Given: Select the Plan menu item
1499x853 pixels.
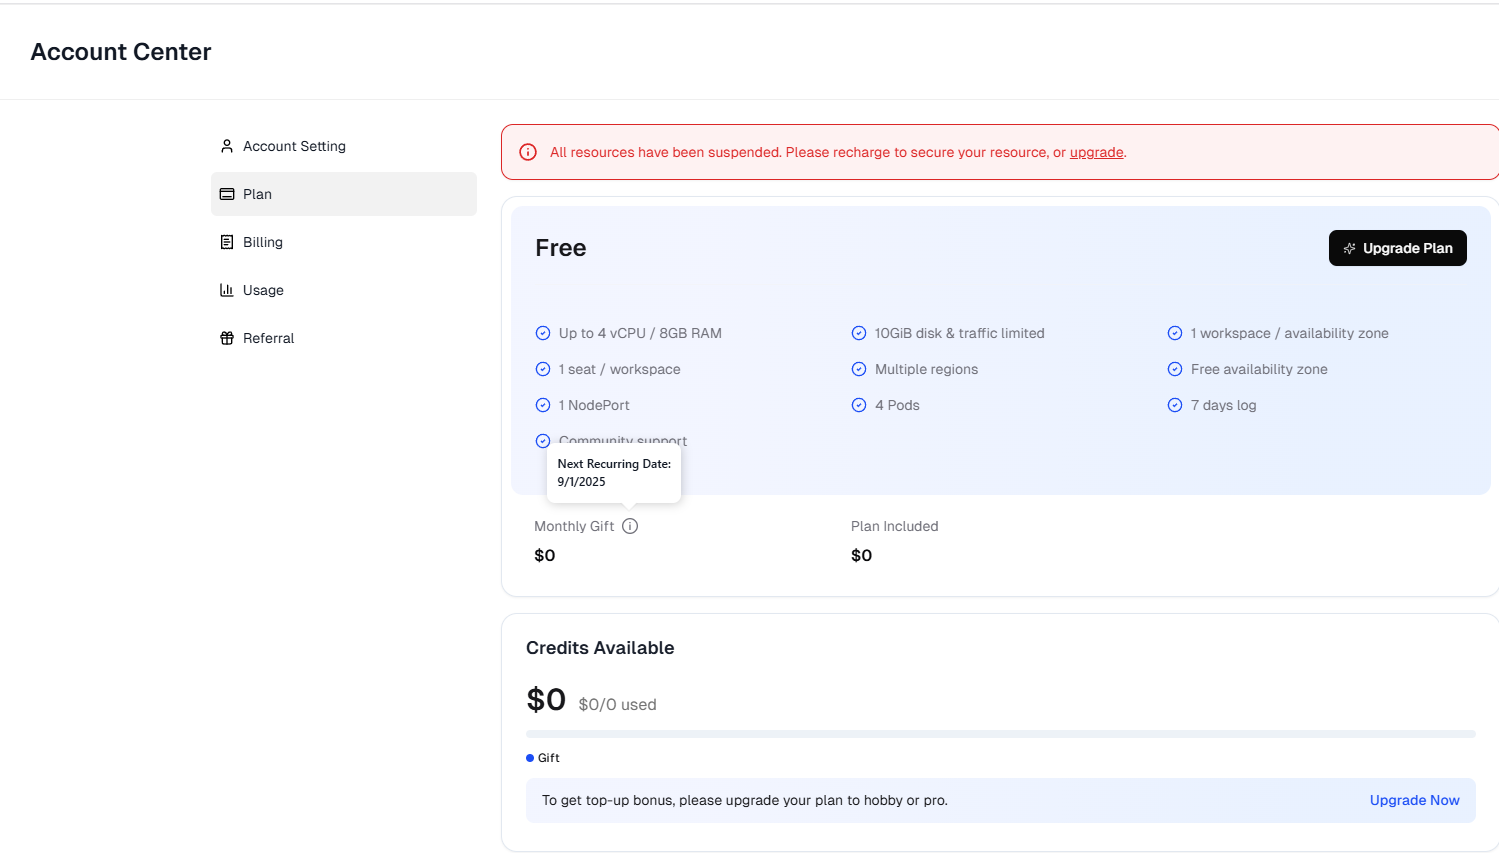Looking at the screenshot, I should click(343, 194).
